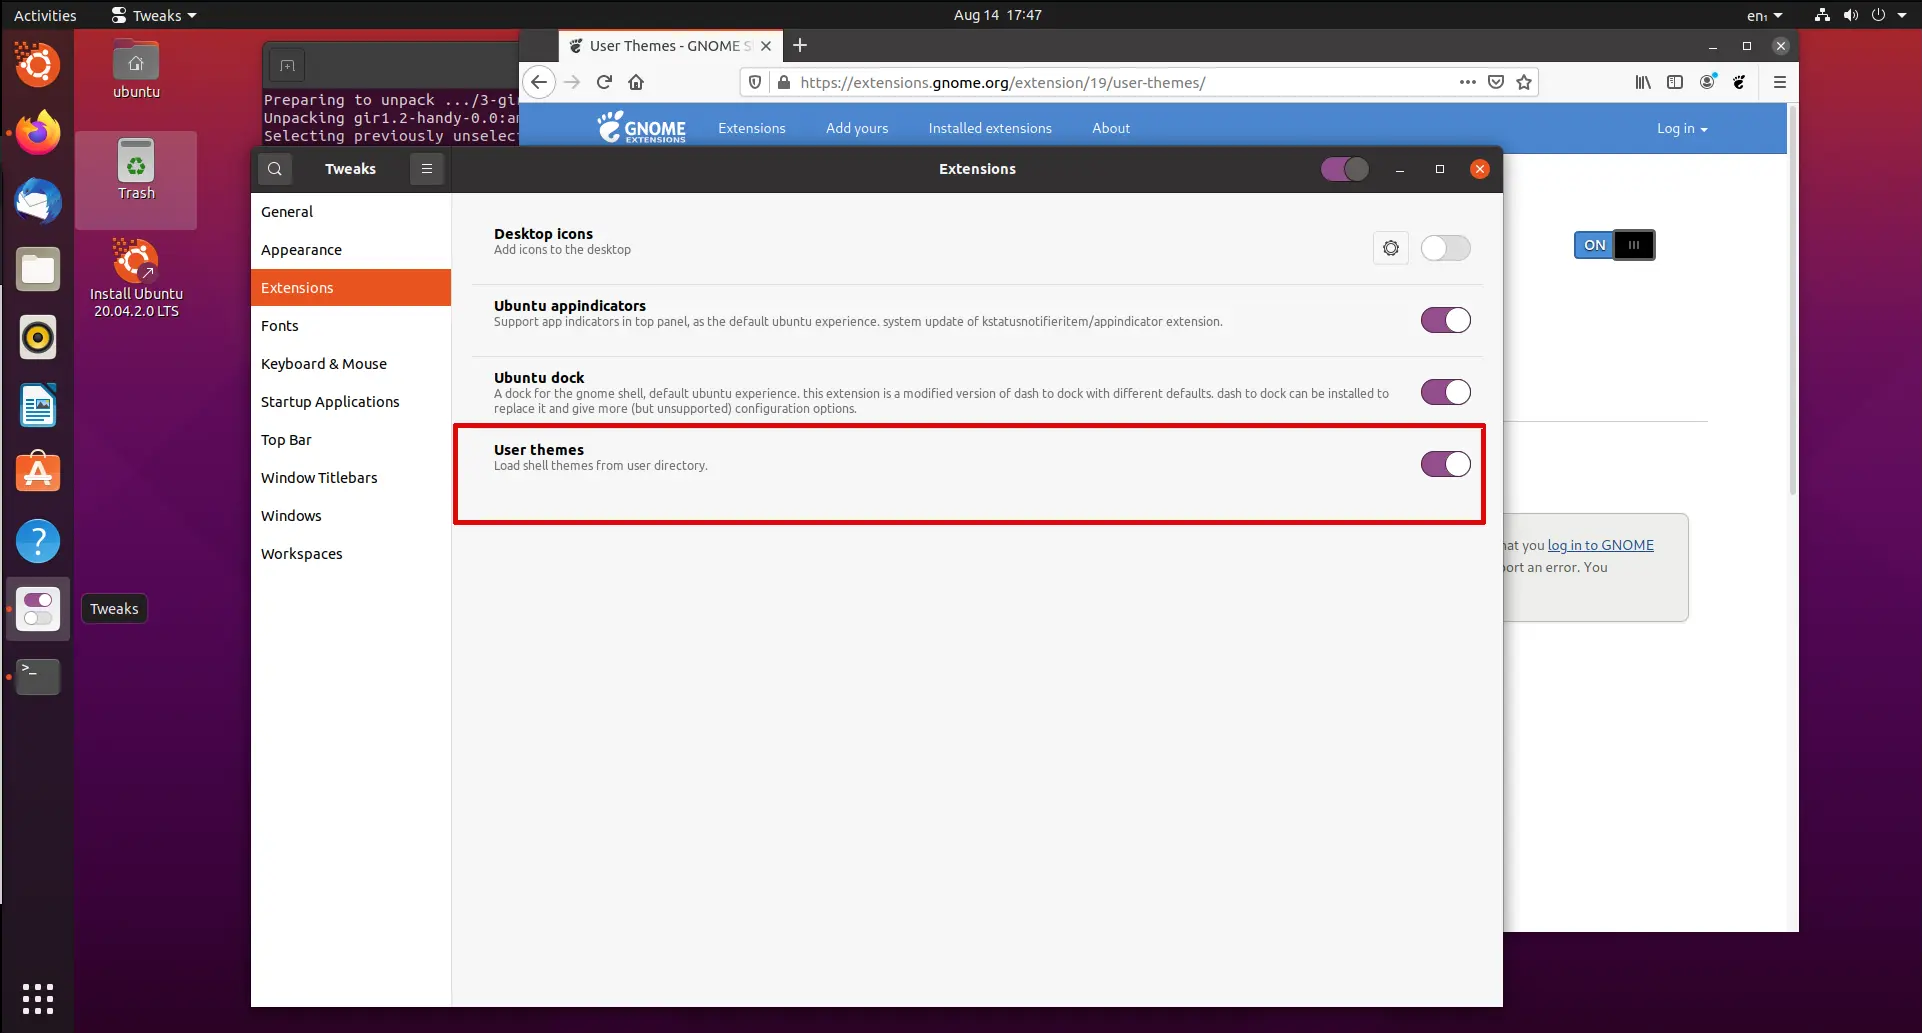Click the search icon in Tweaks header
The width and height of the screenshot is (1923, 1034).
pyautogui.click(x=275, y=169)
